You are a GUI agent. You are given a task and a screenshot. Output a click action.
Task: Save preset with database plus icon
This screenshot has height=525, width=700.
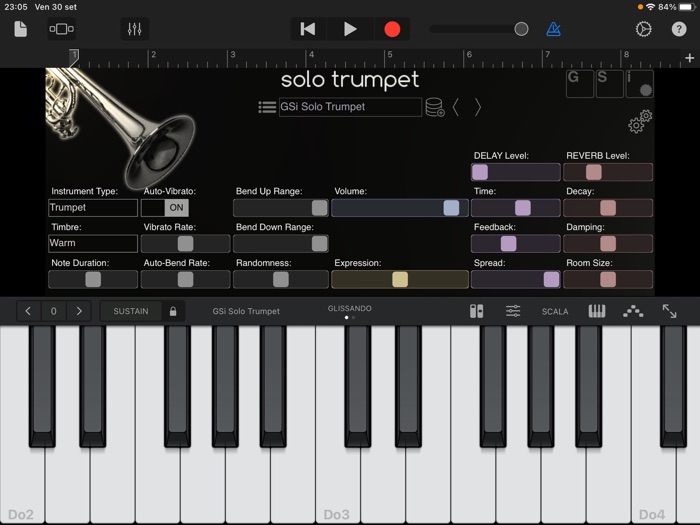[435, 107]
